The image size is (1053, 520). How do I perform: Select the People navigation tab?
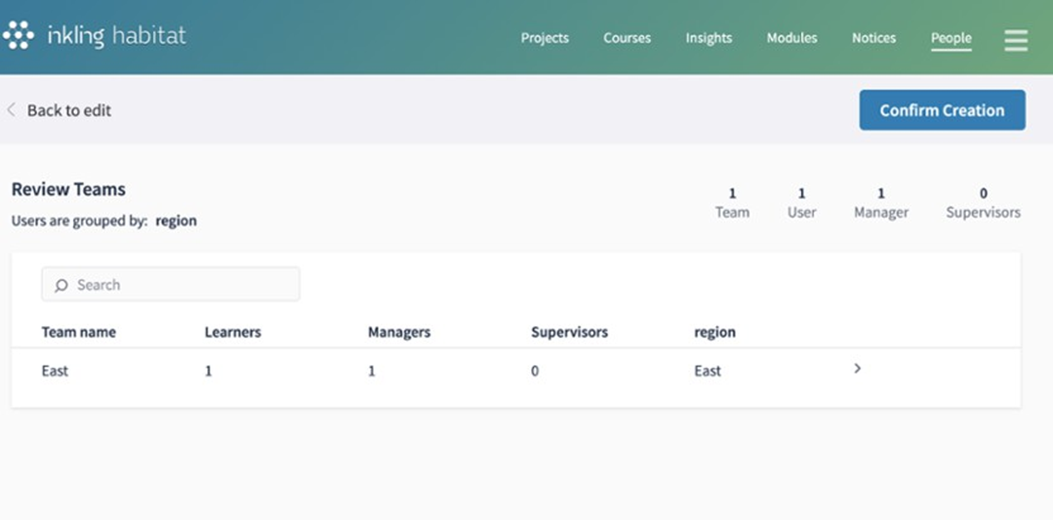(x=951, y=38)
